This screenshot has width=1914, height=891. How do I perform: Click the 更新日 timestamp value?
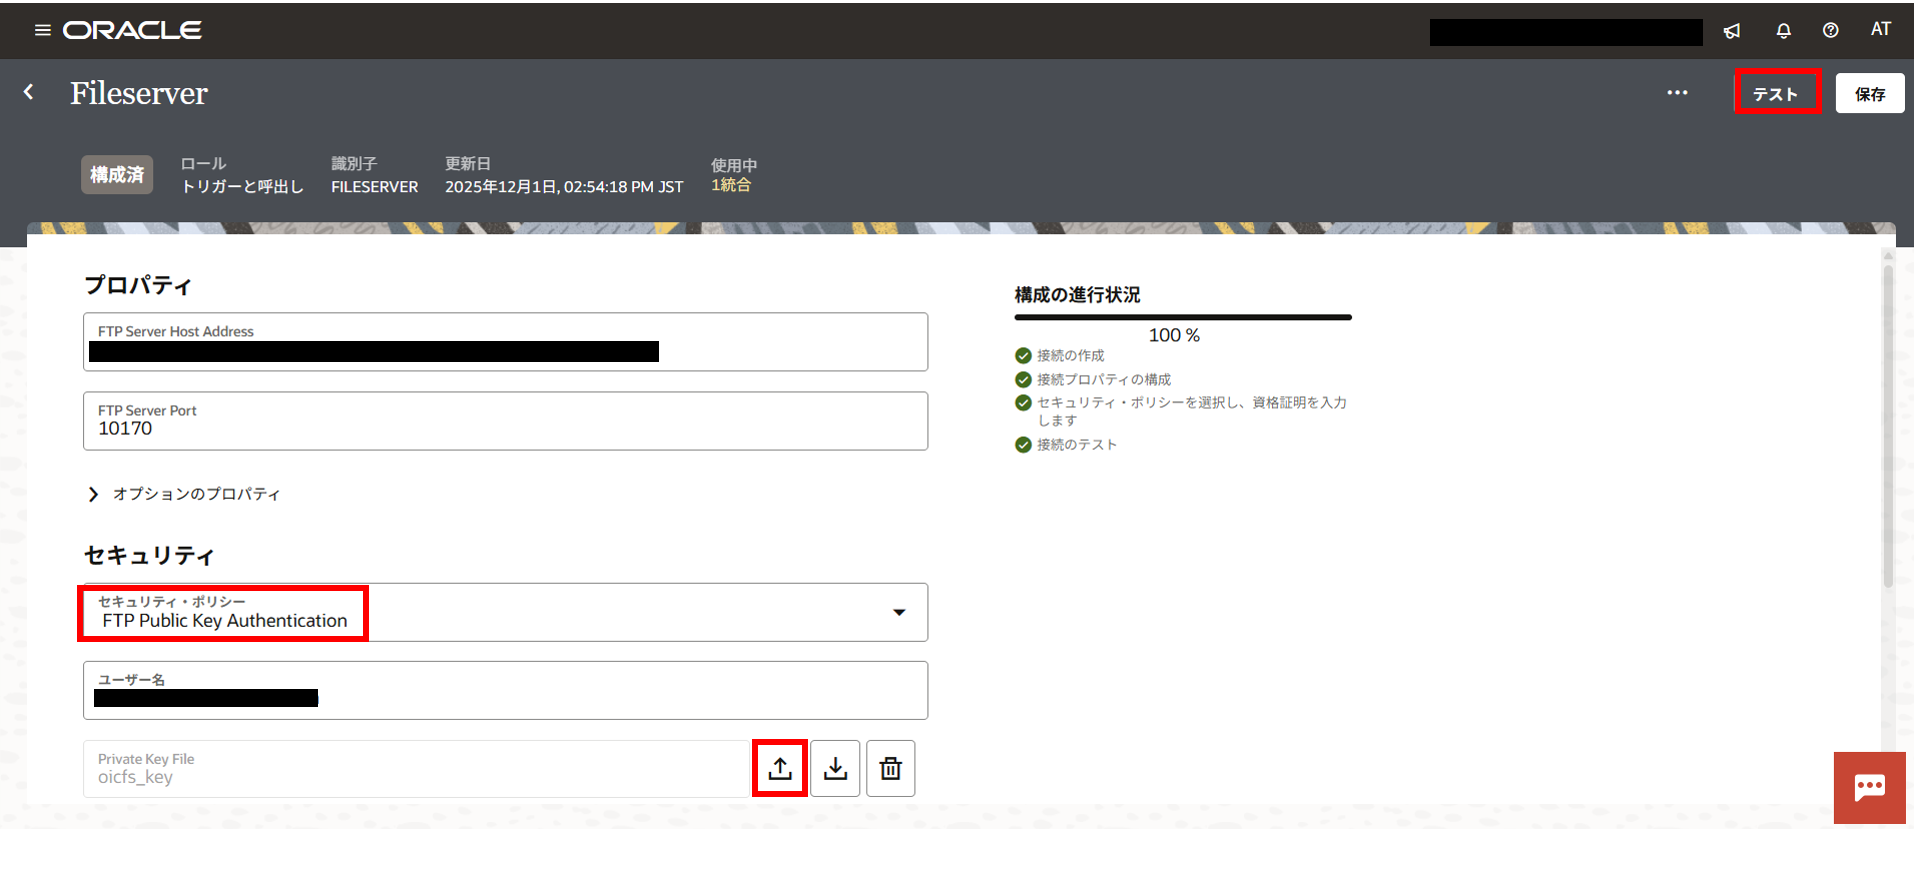564,187
